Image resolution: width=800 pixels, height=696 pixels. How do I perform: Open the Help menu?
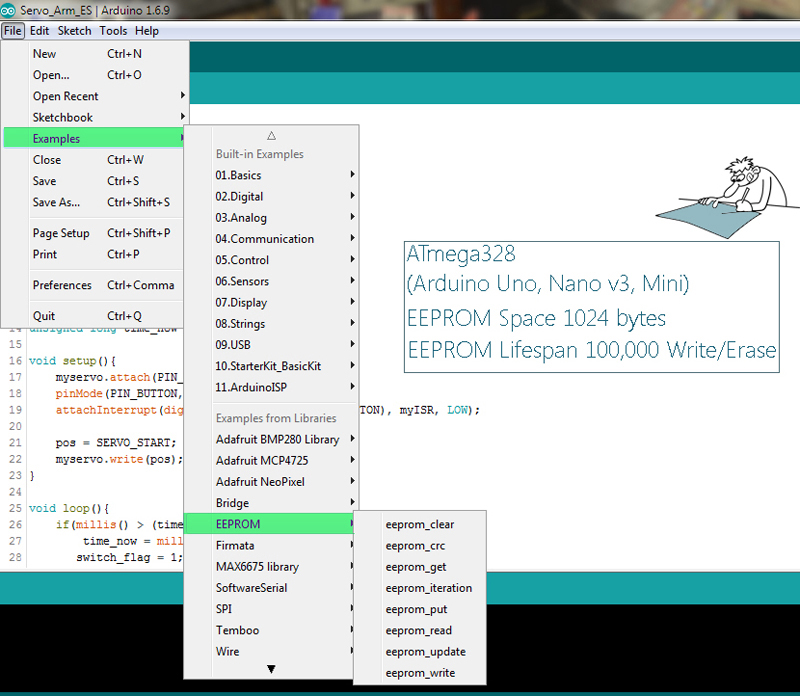147,30
